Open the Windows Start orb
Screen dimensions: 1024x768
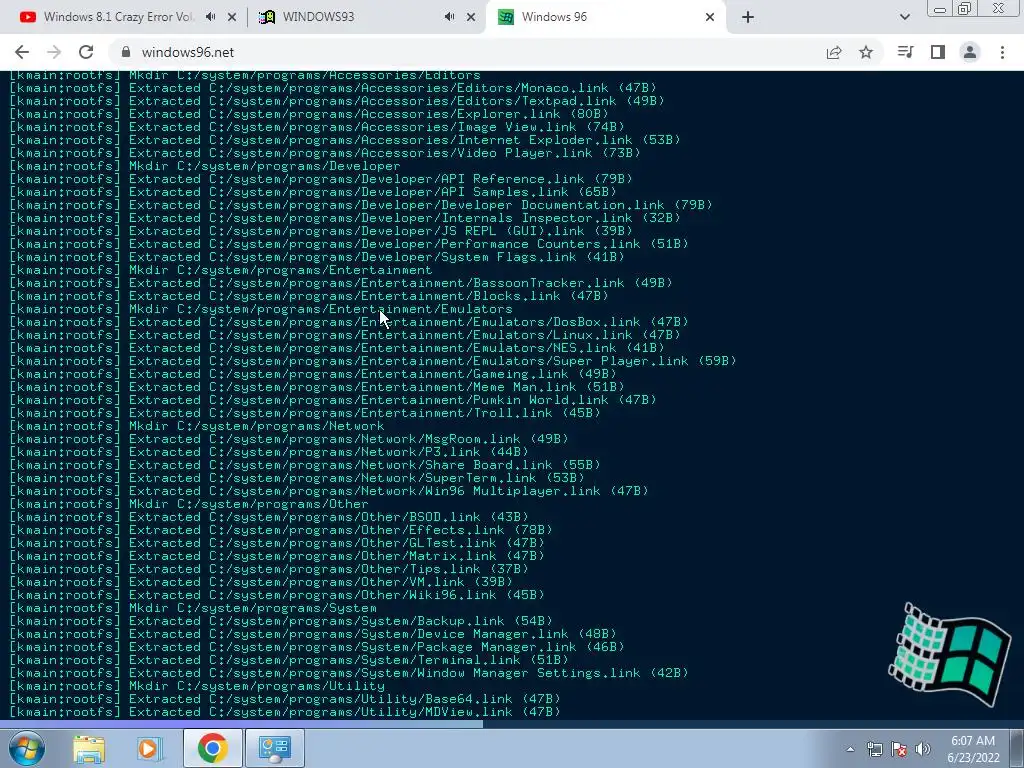[26, 748]
